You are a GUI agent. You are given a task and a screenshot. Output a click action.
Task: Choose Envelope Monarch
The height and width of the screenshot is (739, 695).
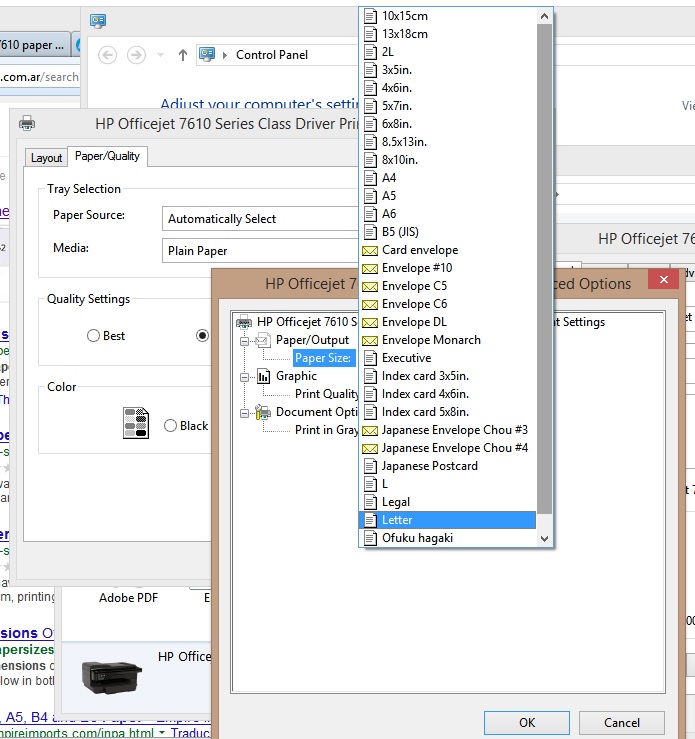(448, 340)
